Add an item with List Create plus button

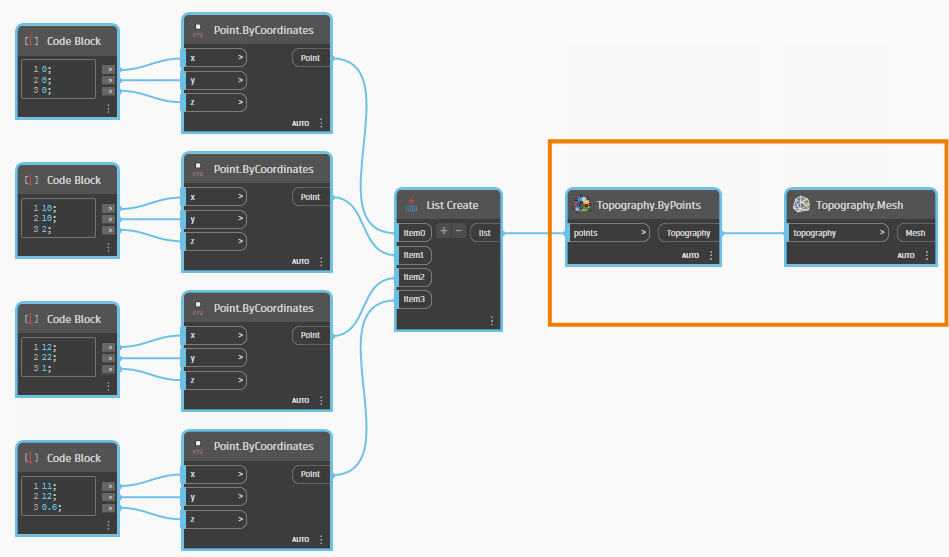(444, 232)
